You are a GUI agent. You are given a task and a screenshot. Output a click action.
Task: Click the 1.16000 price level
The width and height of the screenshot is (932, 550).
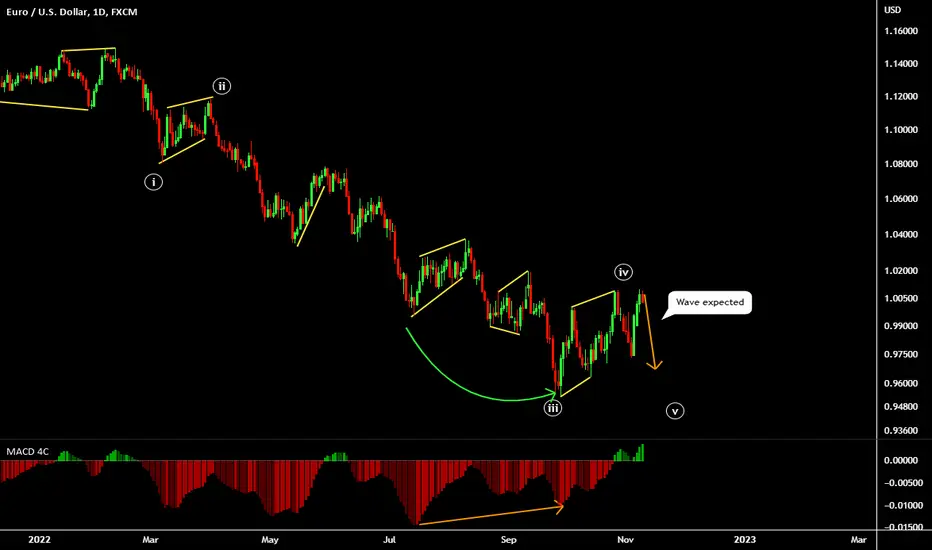click(x=900, y=31)
